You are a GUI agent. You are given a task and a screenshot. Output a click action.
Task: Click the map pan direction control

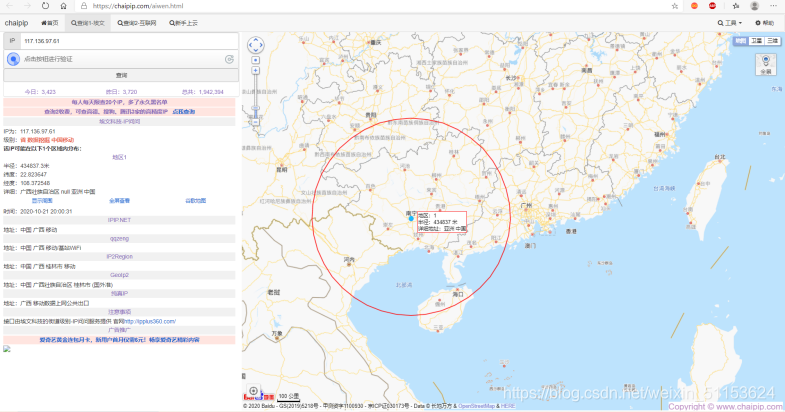(x=256, y=45)
